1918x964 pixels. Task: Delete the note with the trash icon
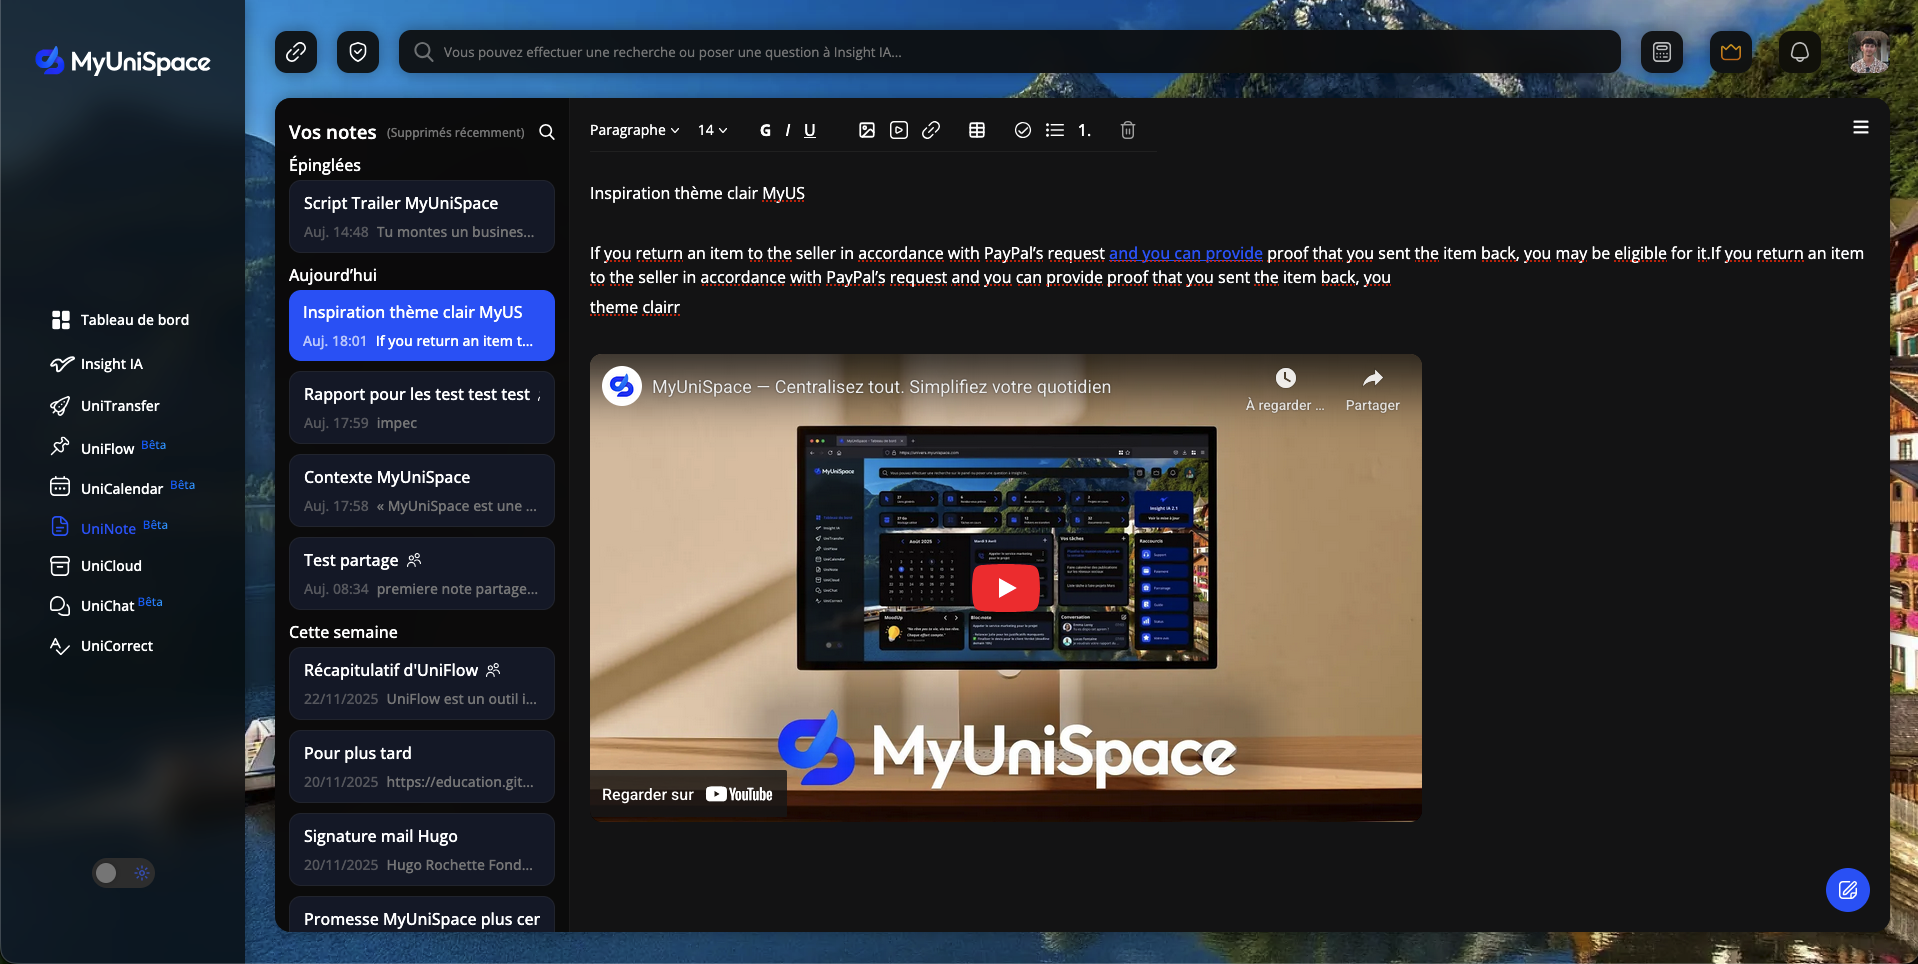coord(1128,130)
